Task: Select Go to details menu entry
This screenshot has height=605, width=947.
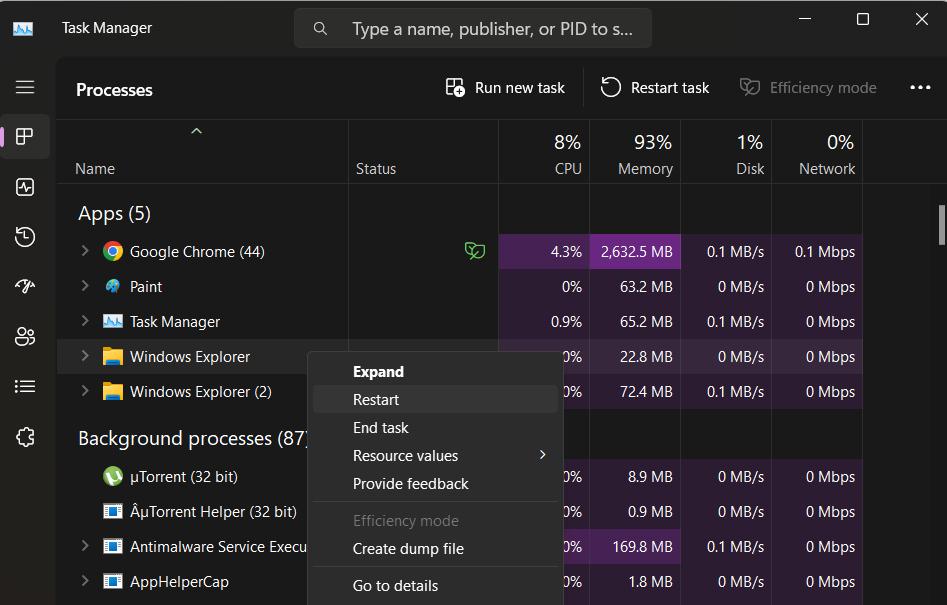Action: [395, 586]
